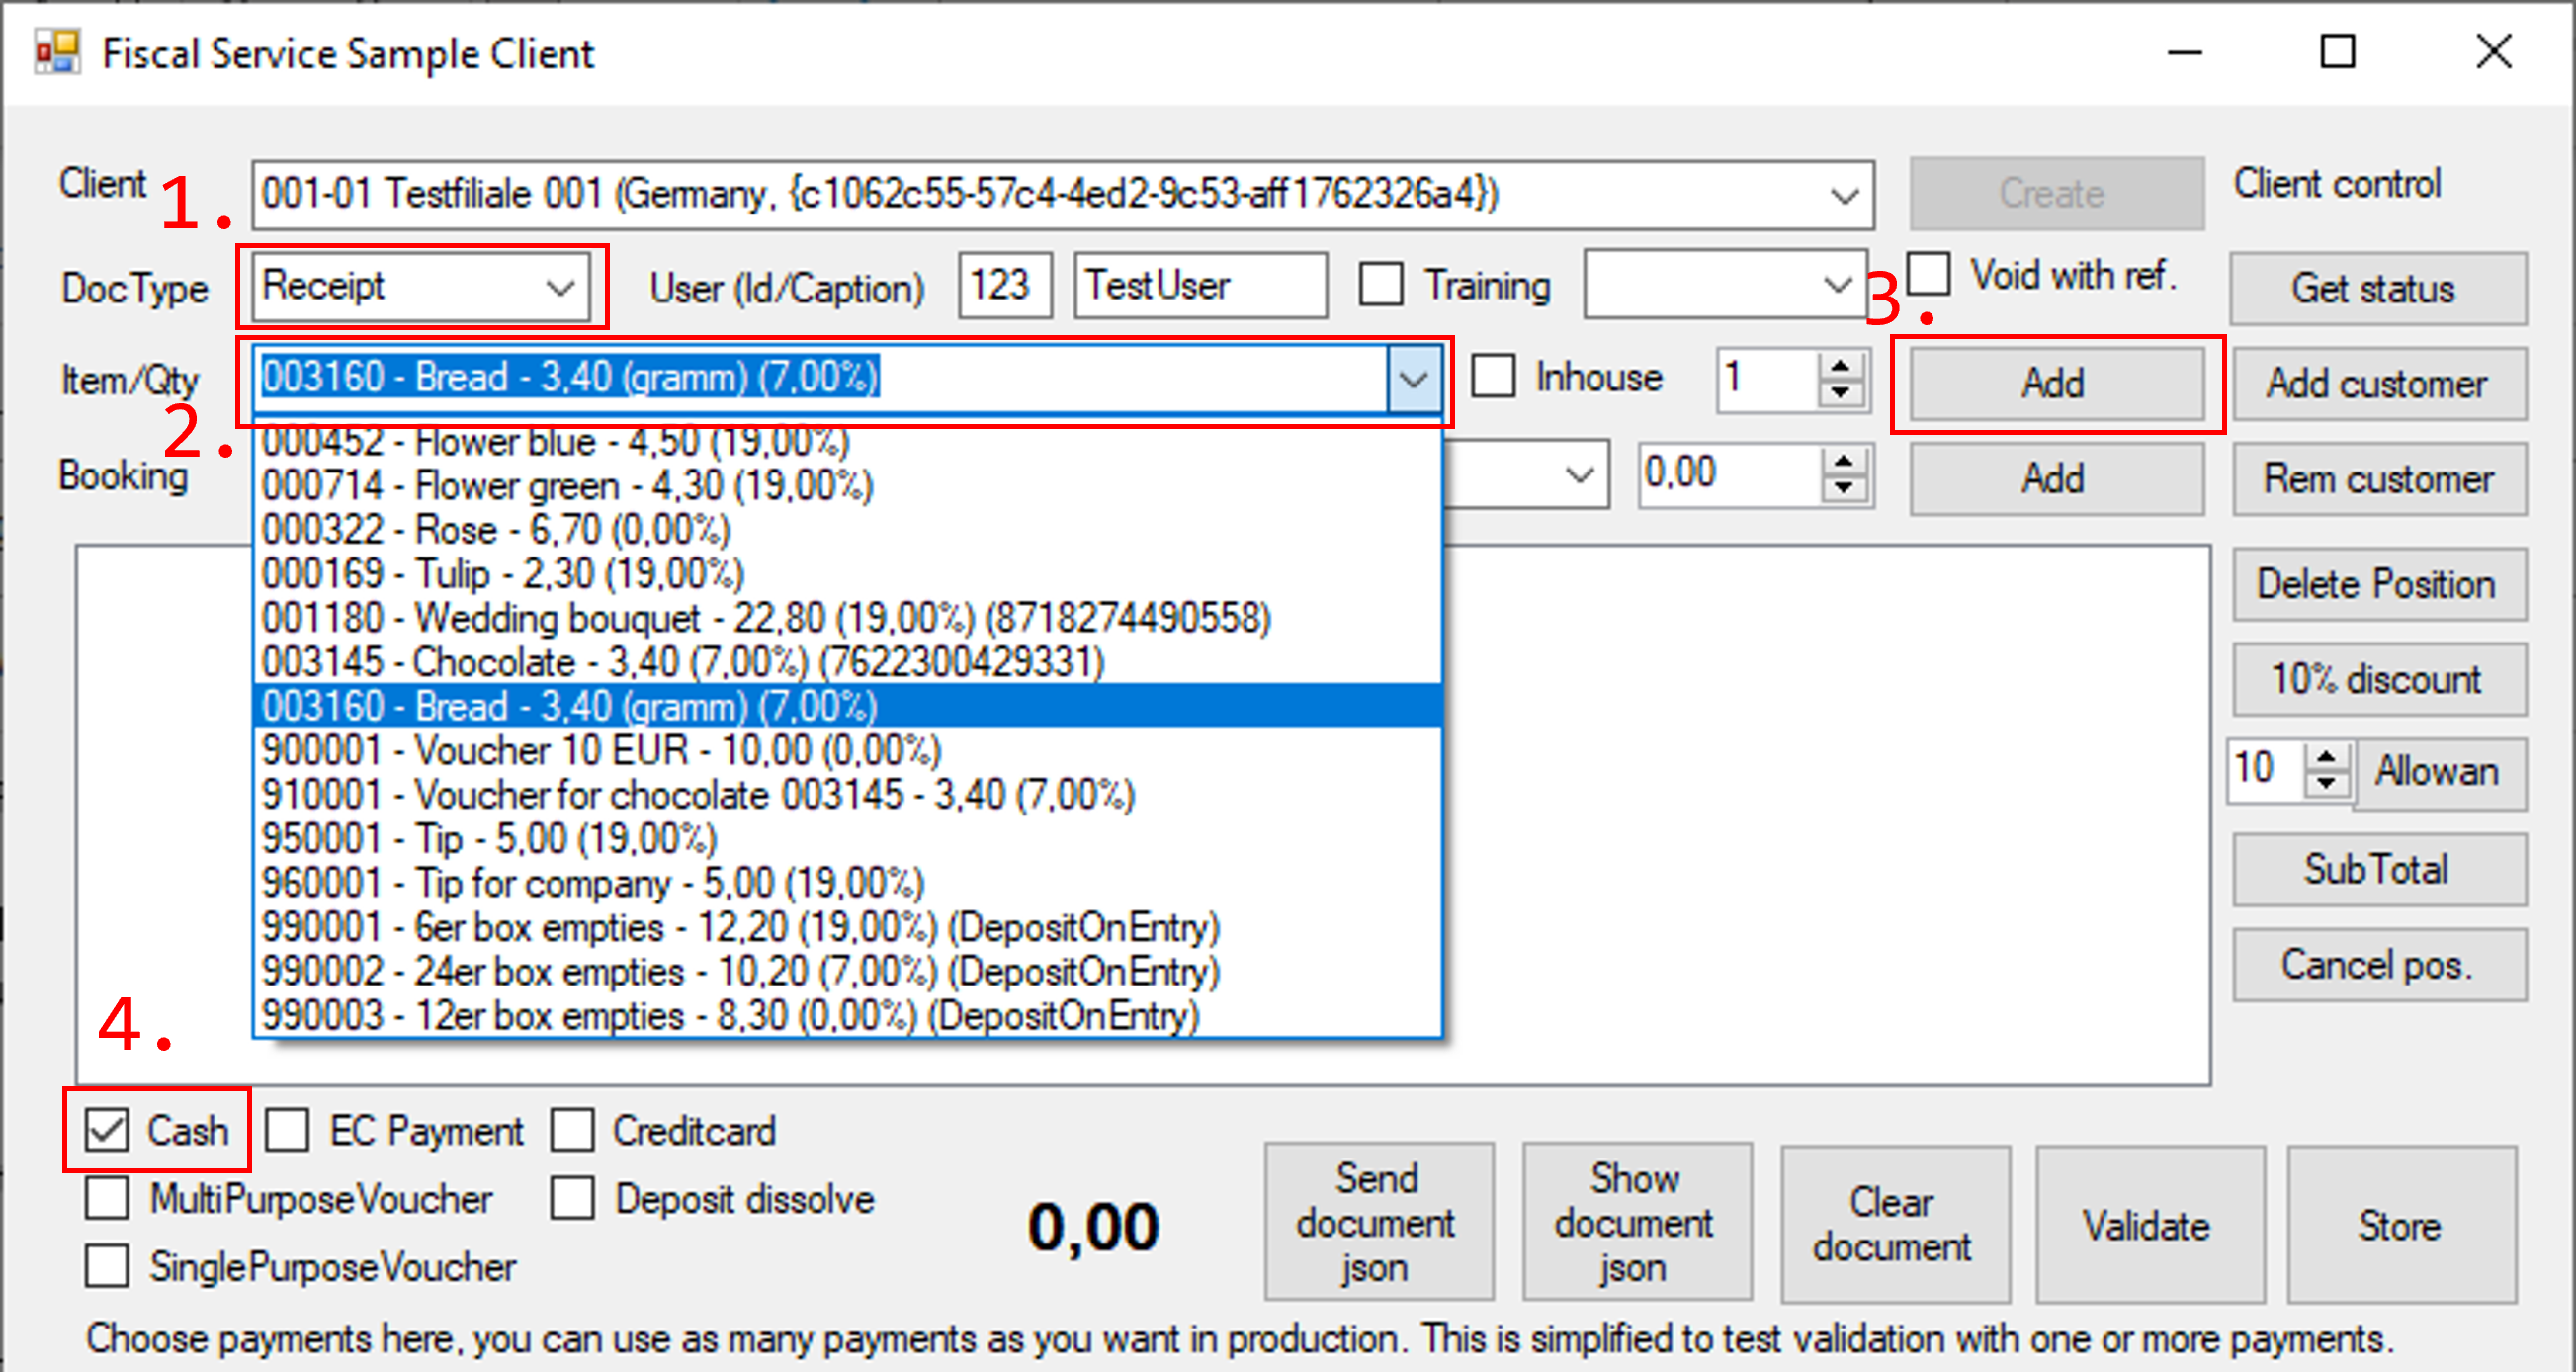Pick 12er box empties item

848,1014
